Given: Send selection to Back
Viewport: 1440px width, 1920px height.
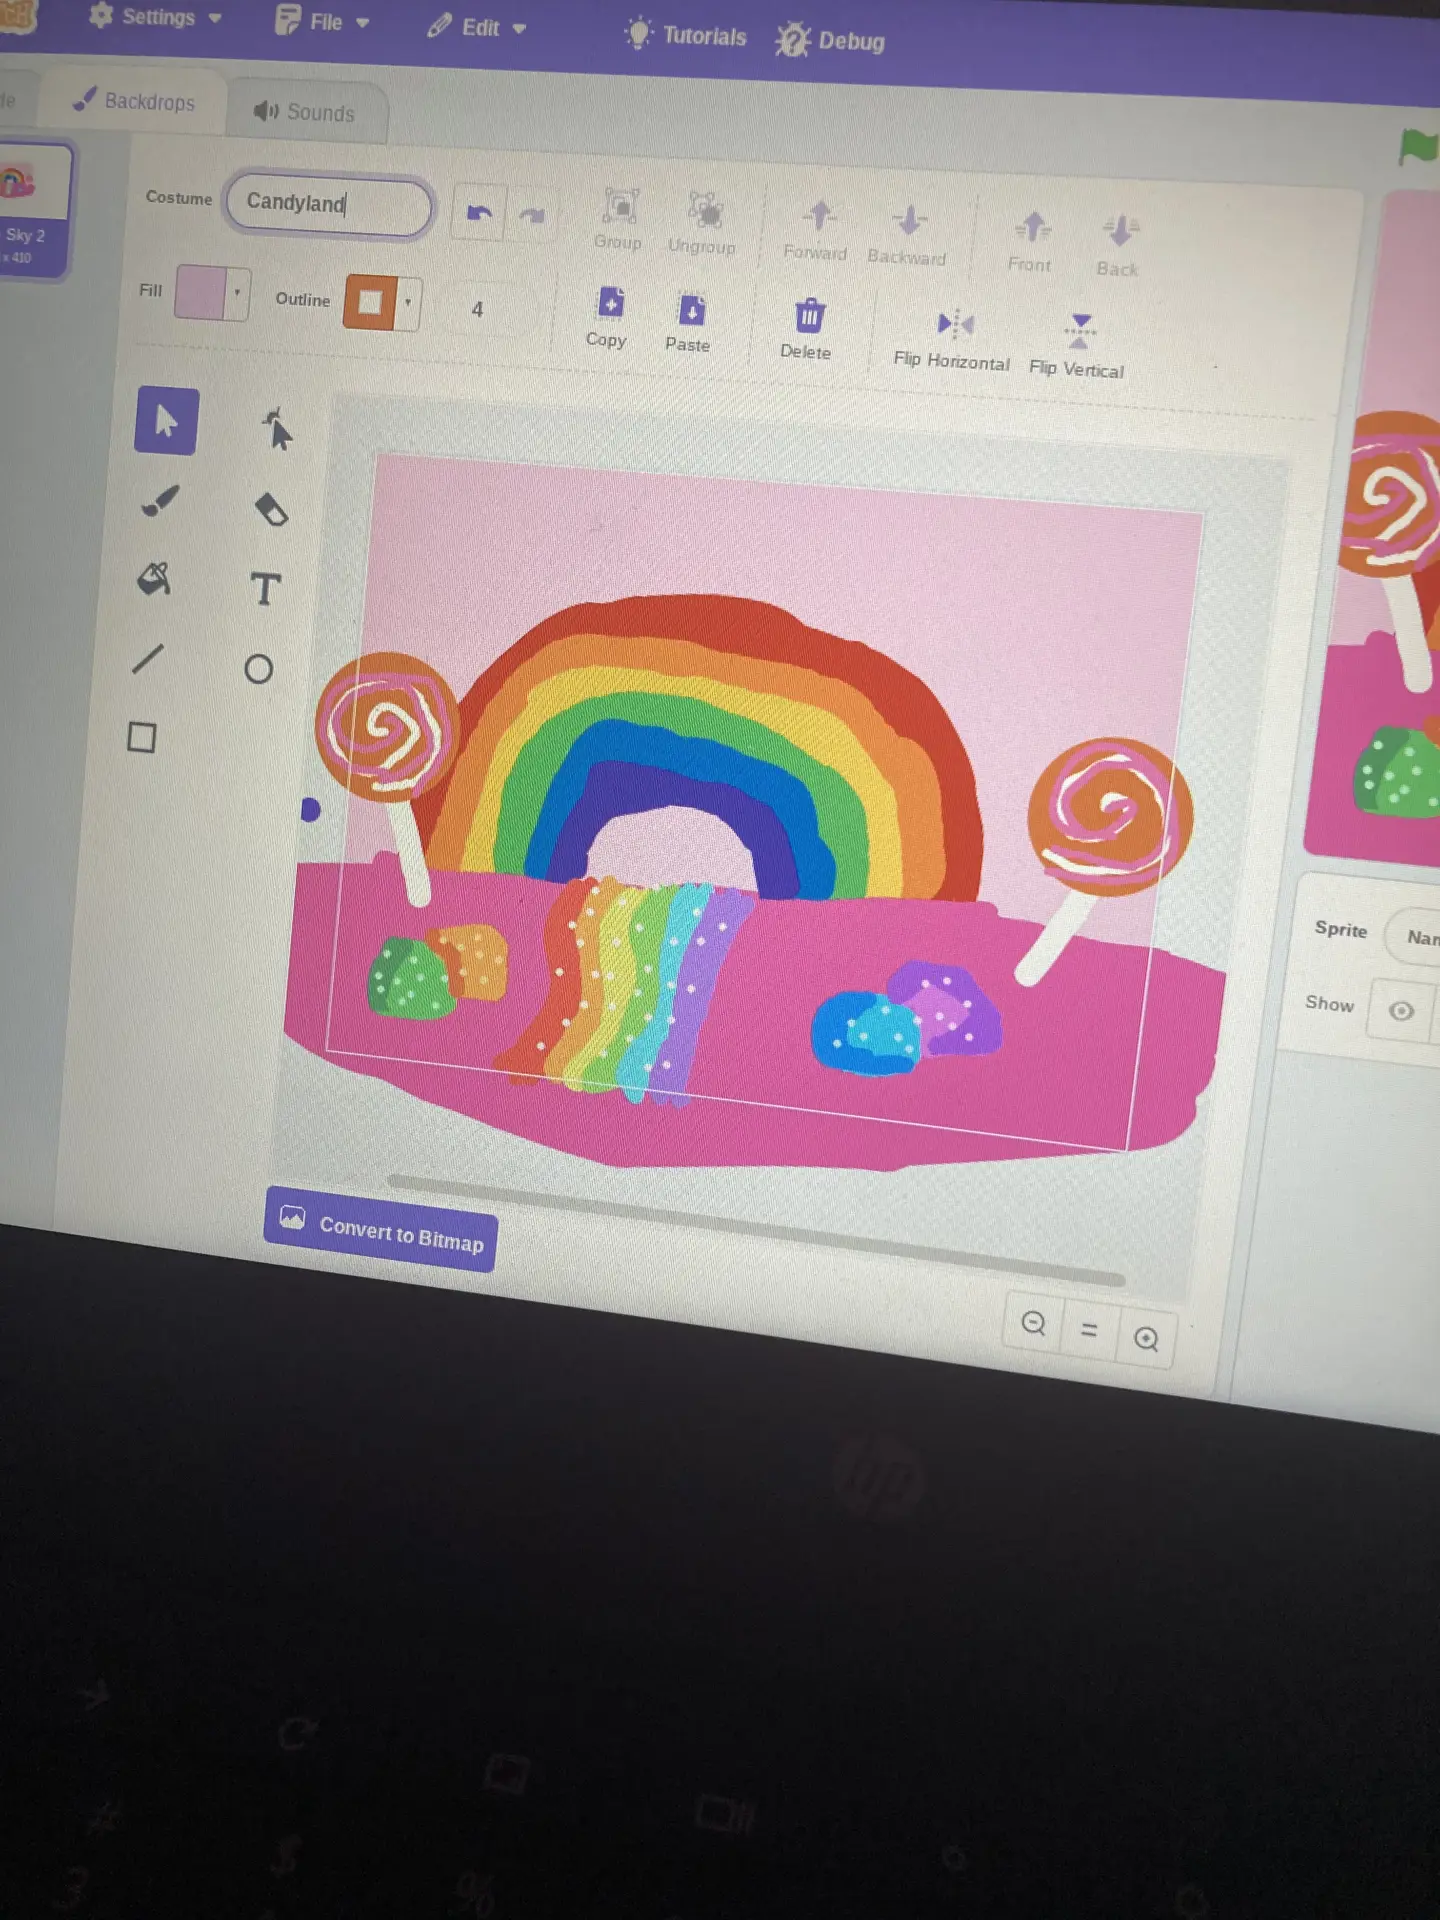Looking at the screenshot, I should coord(1118,246).
